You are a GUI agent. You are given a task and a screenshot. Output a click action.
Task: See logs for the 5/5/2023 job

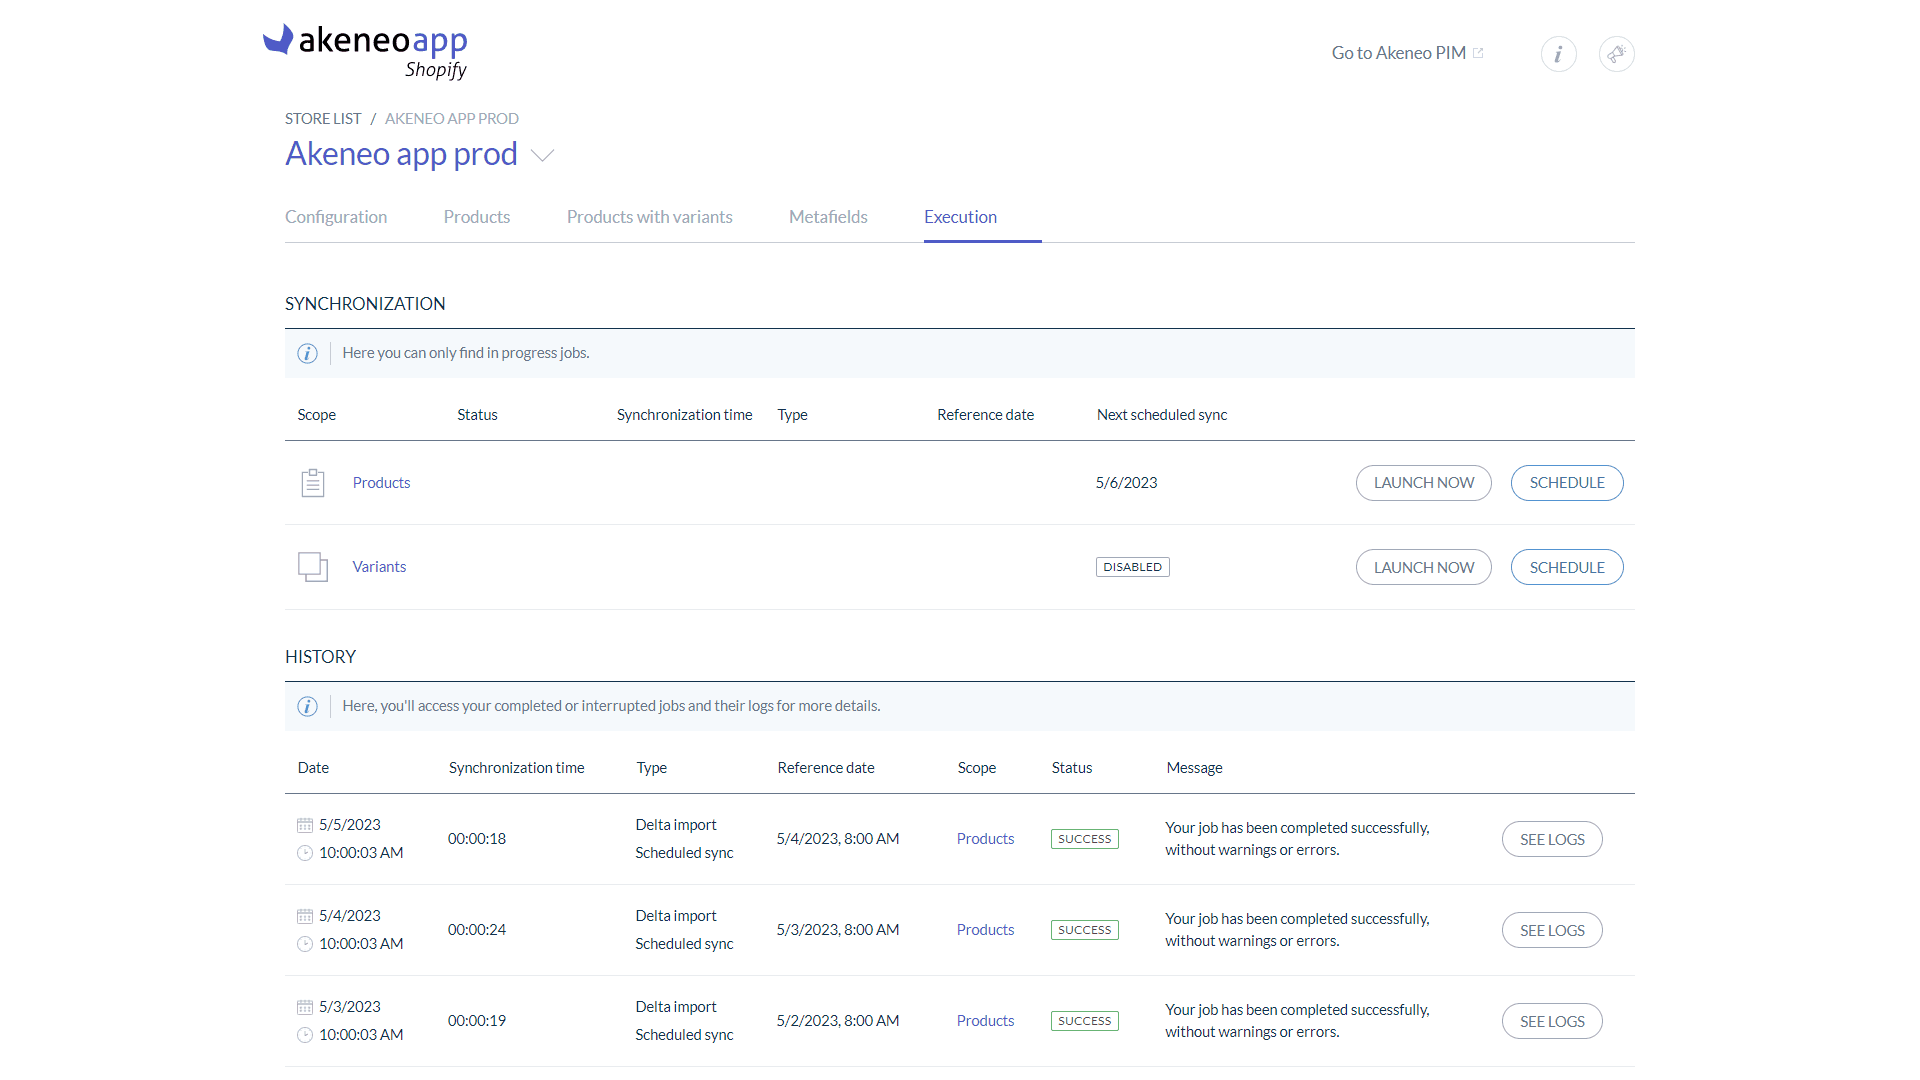(x=1552, y=839)
